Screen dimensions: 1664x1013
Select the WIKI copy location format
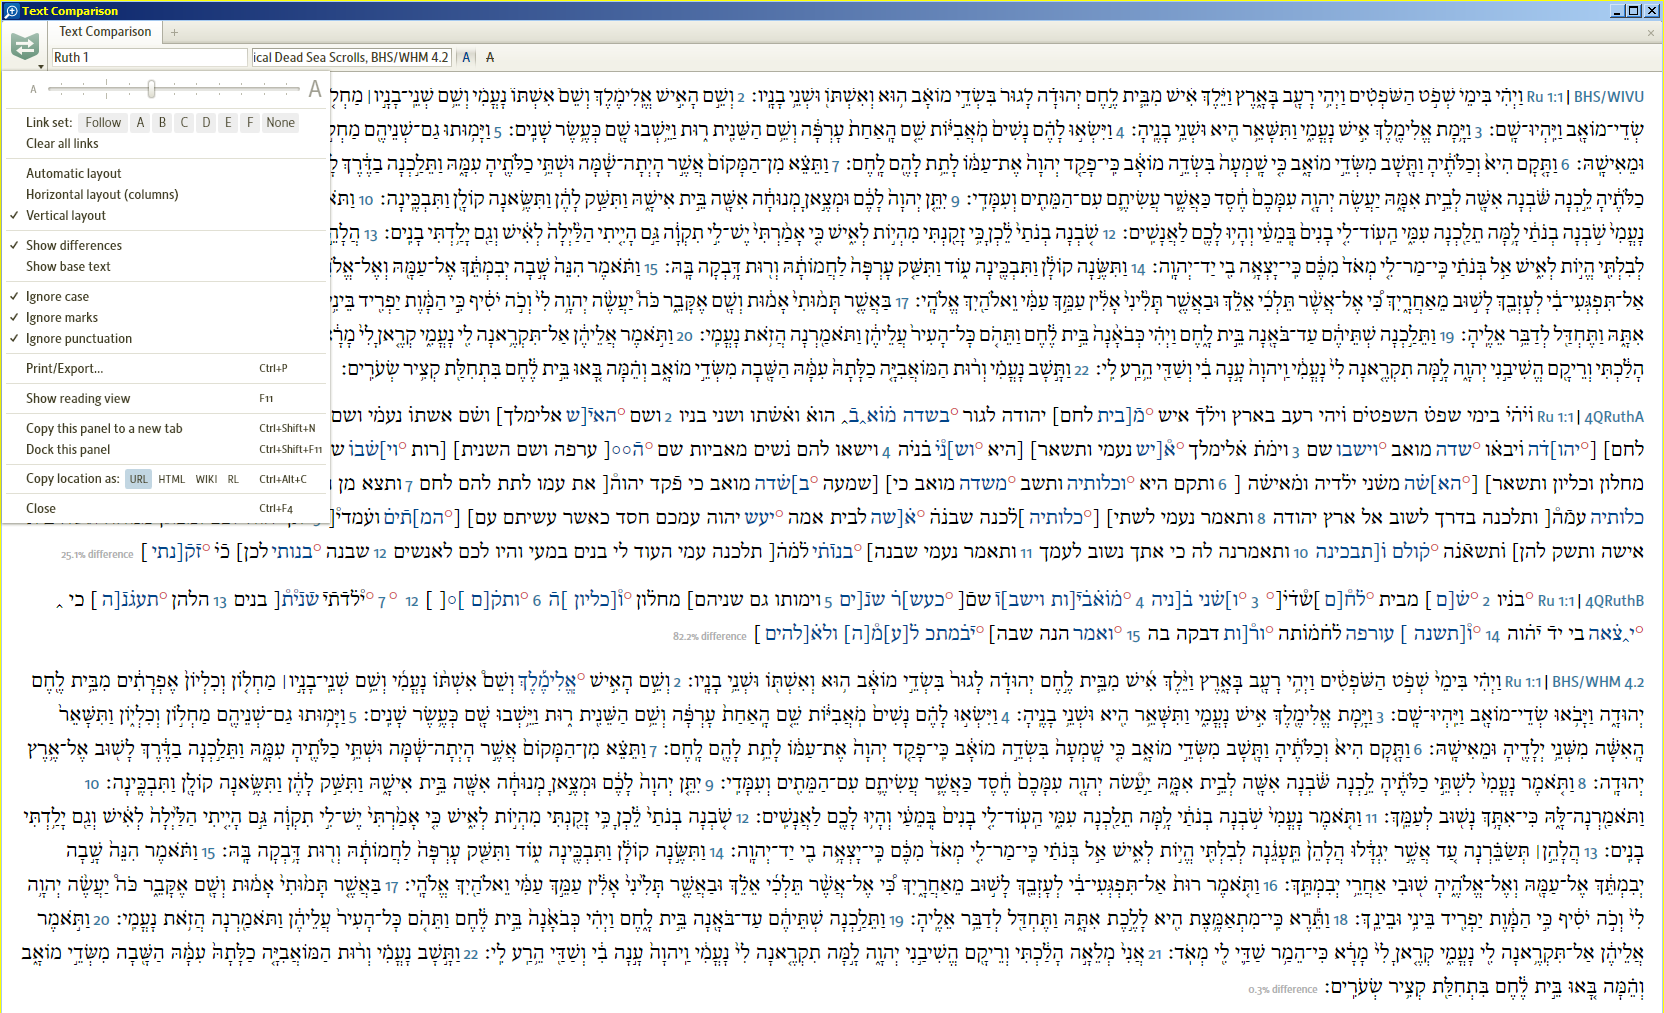(x=206, y=479)
